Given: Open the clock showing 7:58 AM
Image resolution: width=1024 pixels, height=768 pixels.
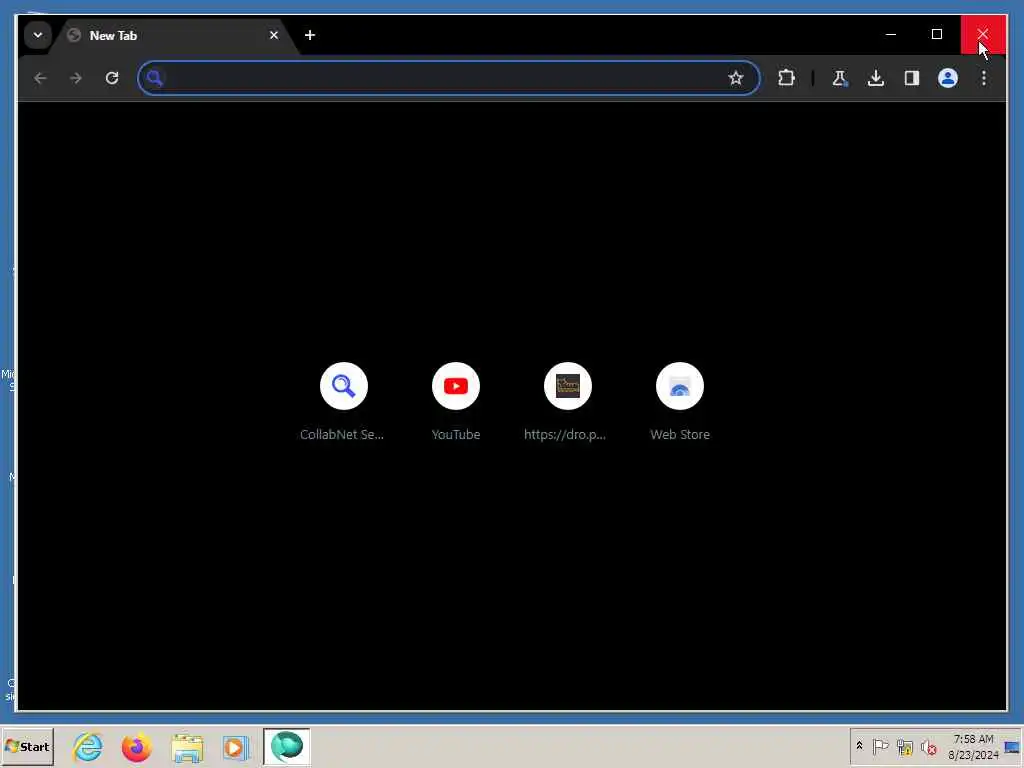Looking at the screenshot, I should (x=973, y=746).
